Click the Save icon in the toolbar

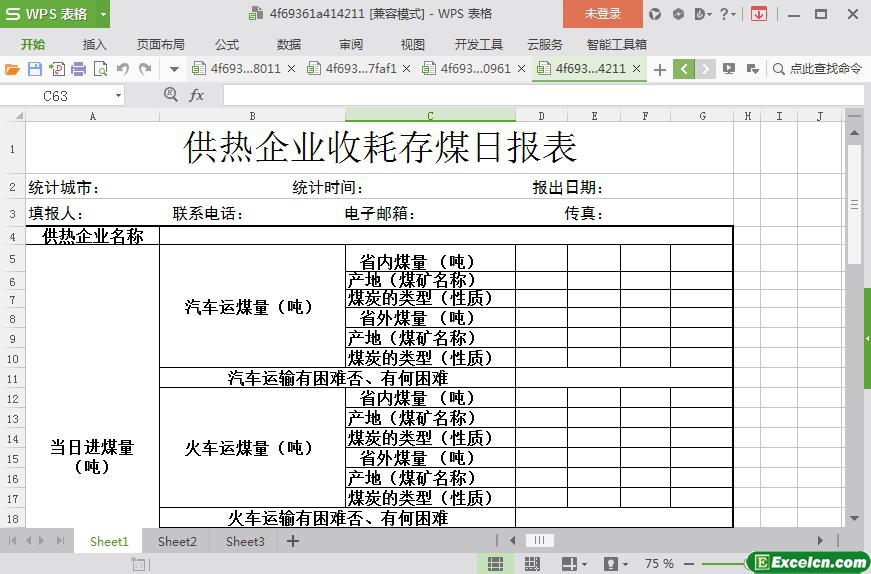pos(34,69)
